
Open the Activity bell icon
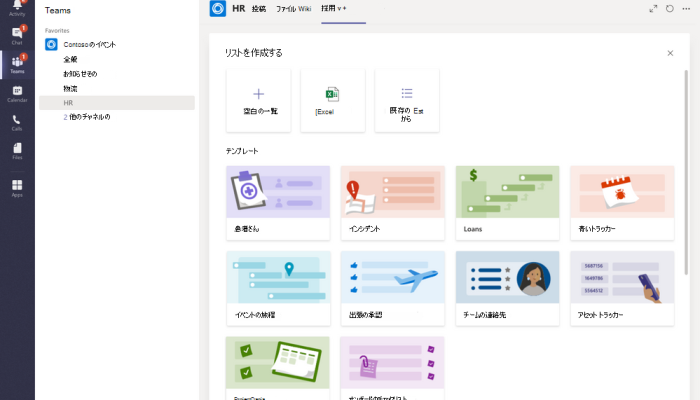pos(17,5)
